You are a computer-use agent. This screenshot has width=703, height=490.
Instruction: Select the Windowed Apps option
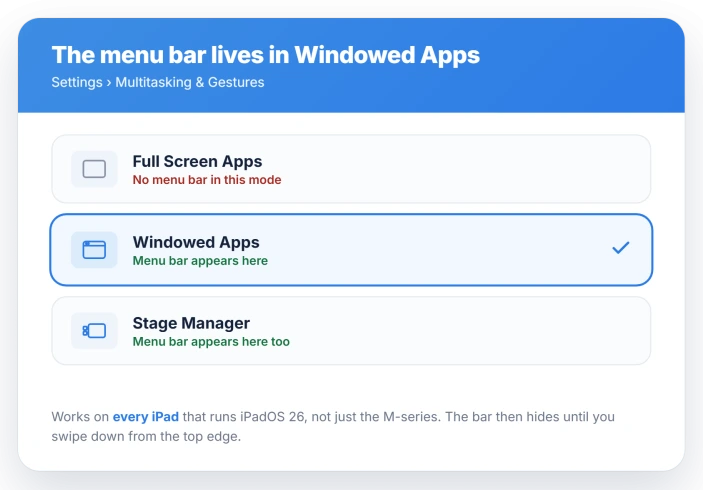point(351,250)
